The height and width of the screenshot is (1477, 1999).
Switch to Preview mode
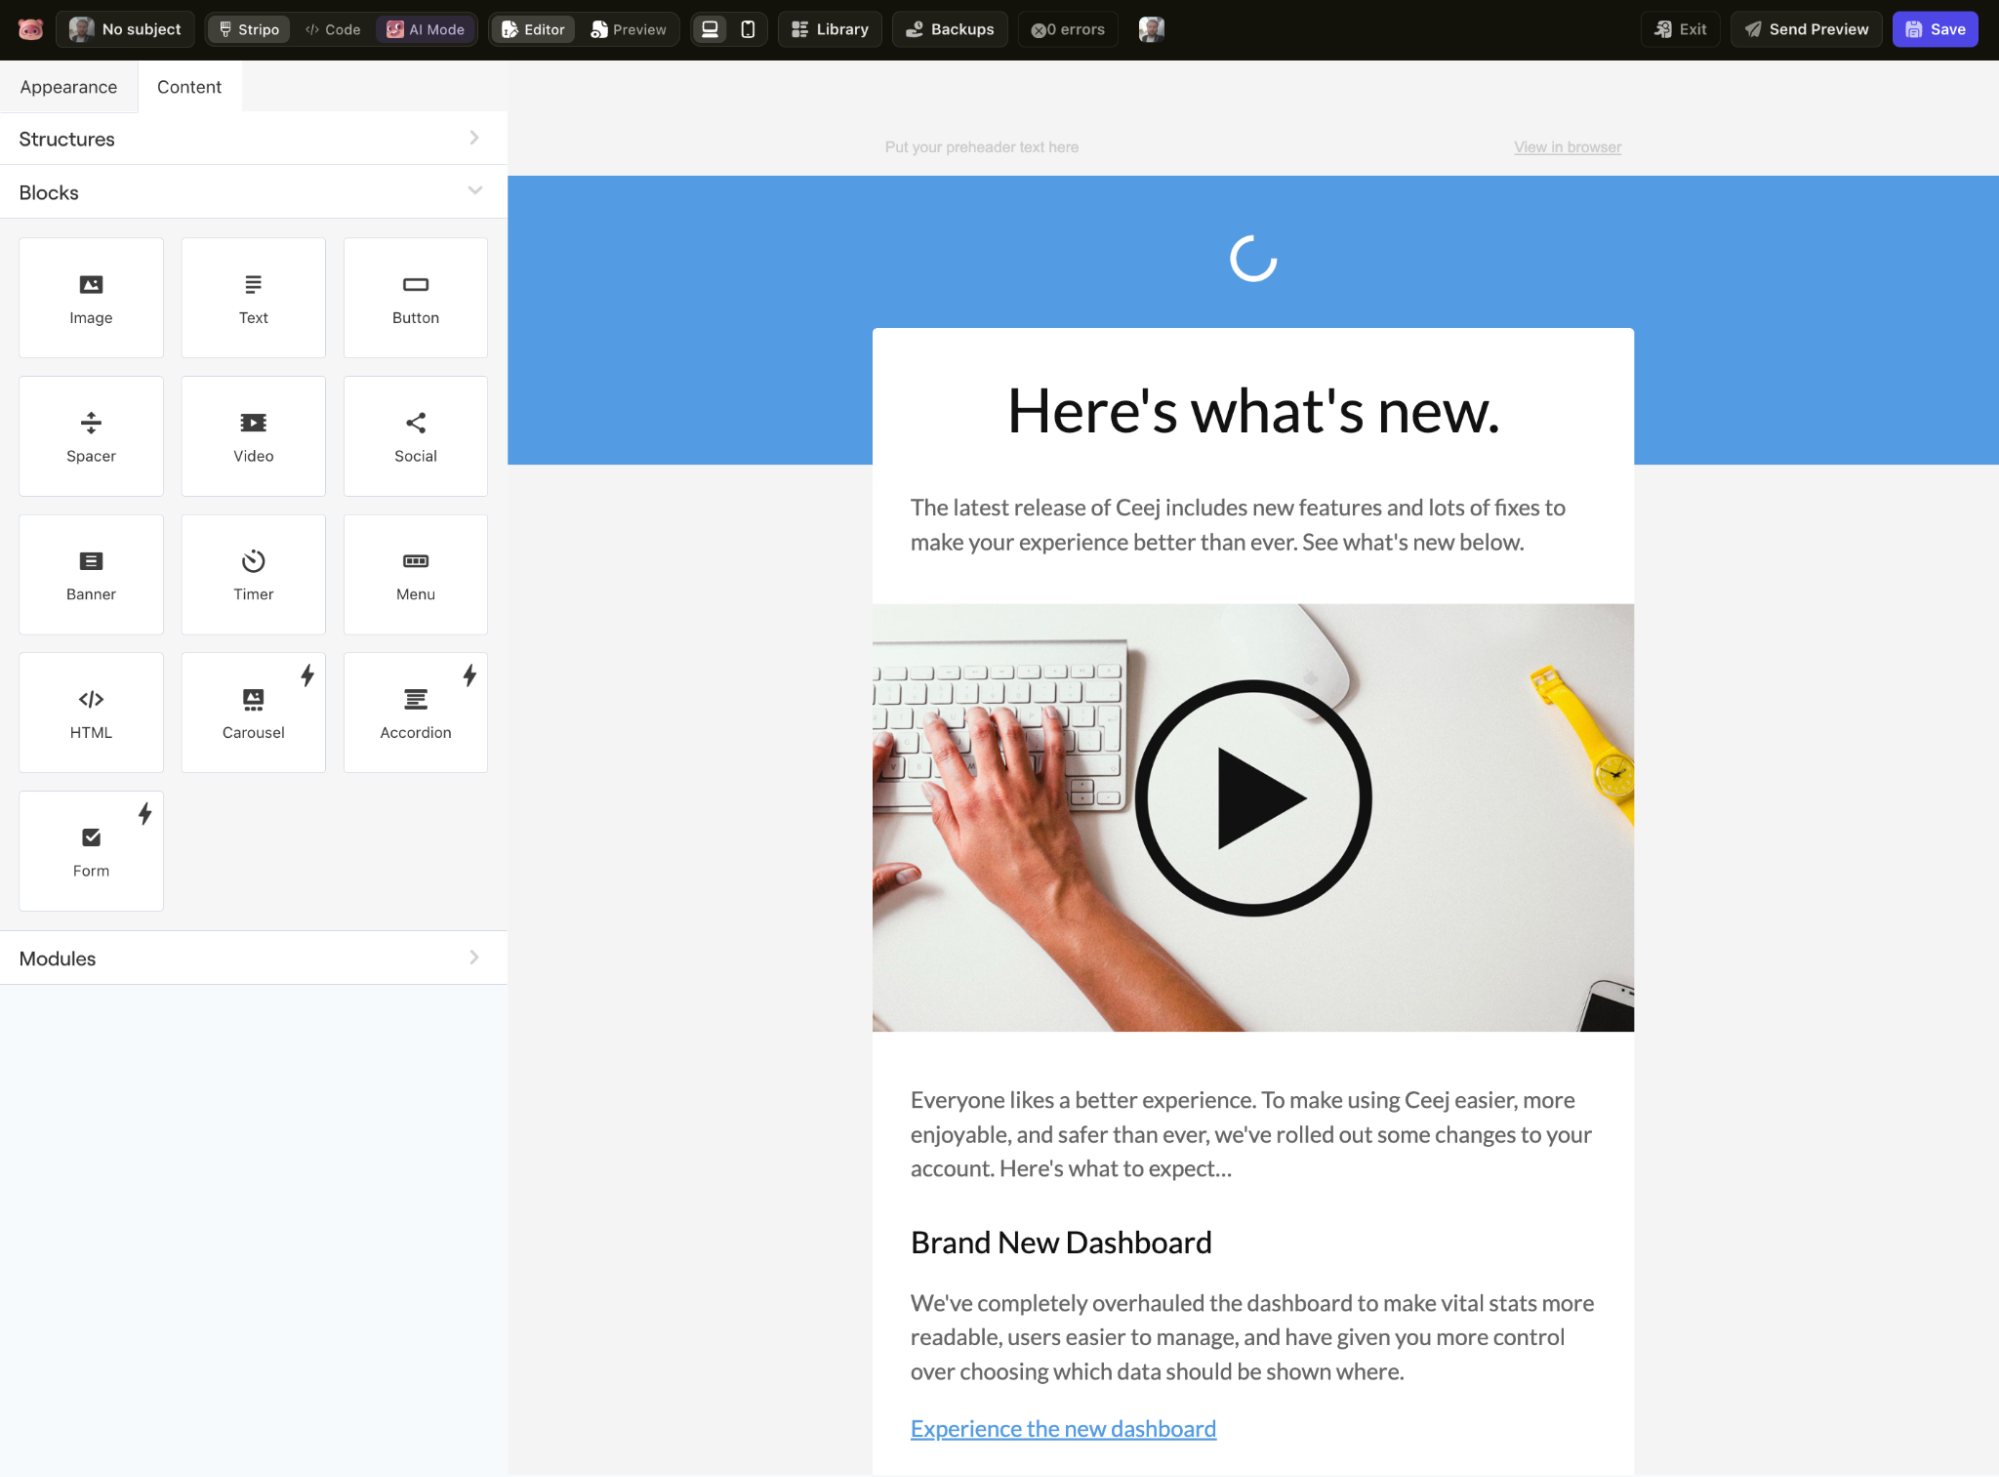(628, 29)
